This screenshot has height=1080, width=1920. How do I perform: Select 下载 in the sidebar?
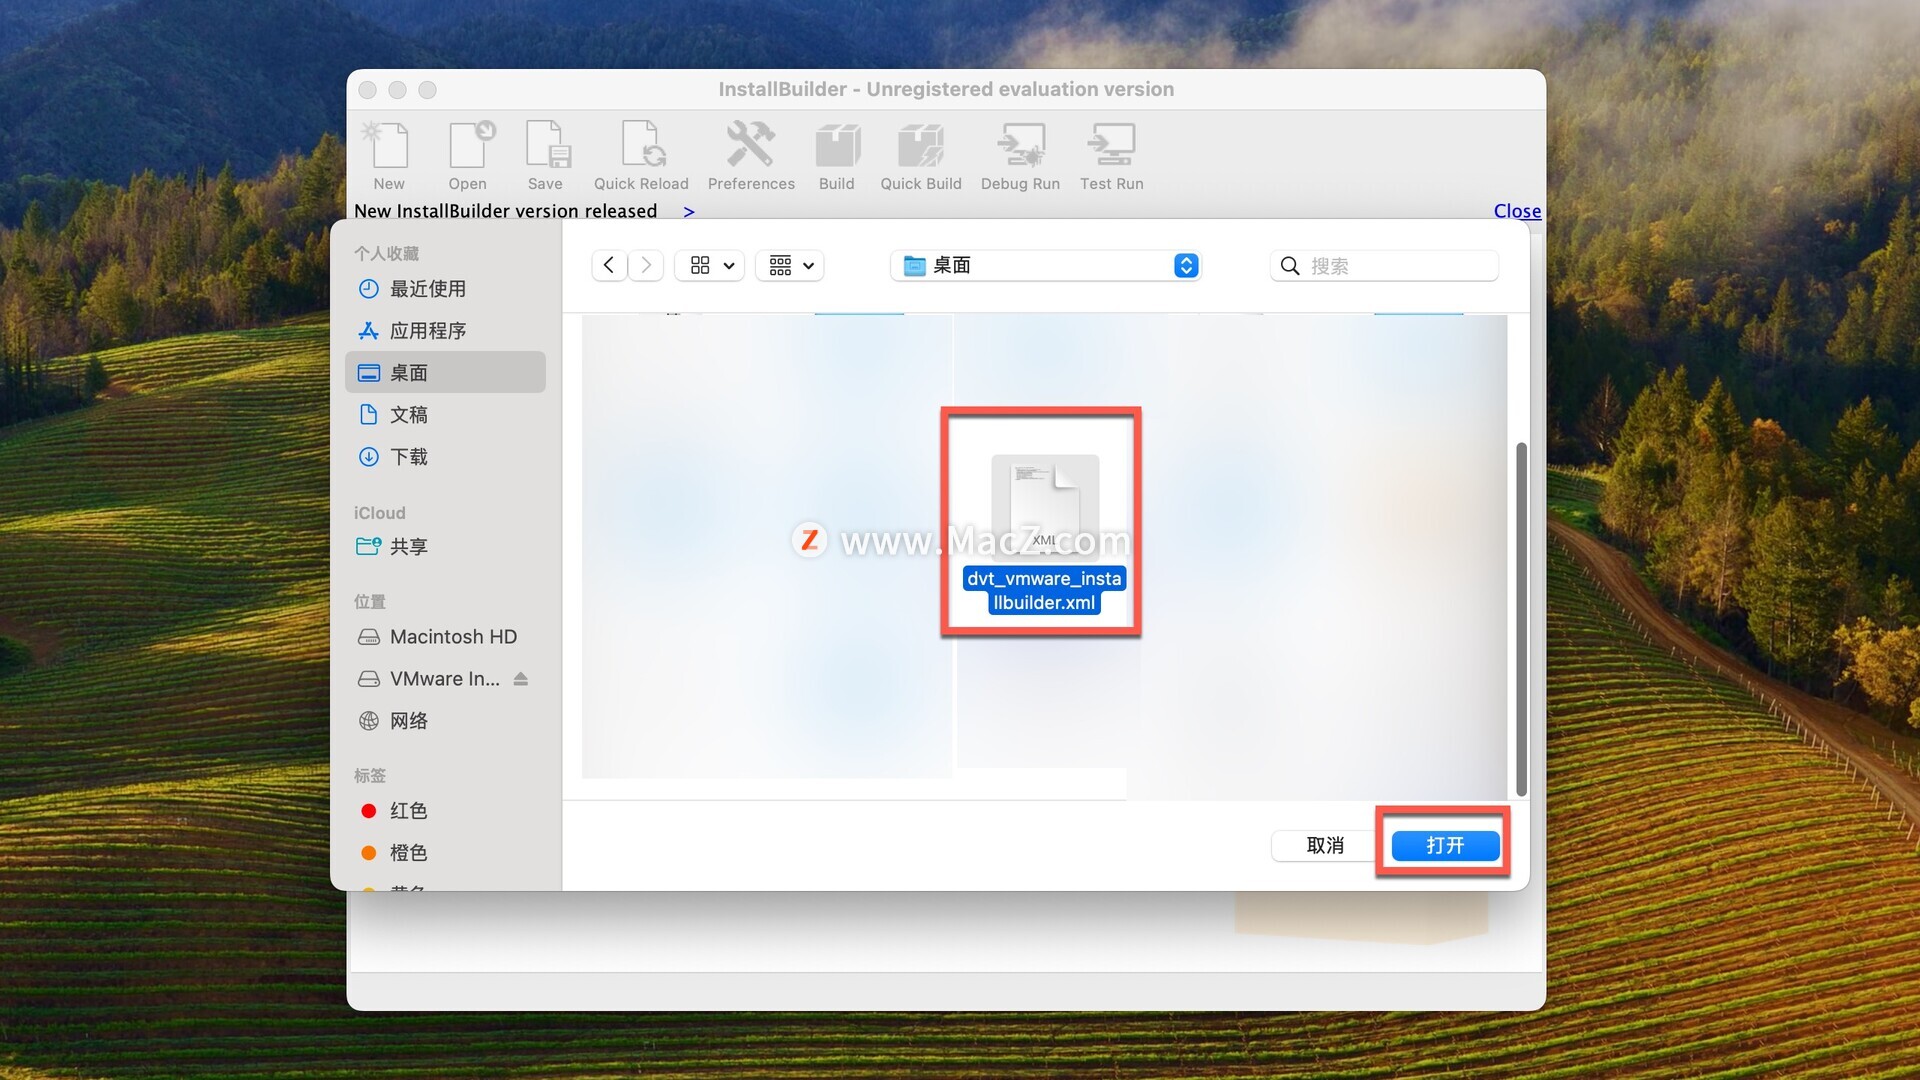point(445,457)
